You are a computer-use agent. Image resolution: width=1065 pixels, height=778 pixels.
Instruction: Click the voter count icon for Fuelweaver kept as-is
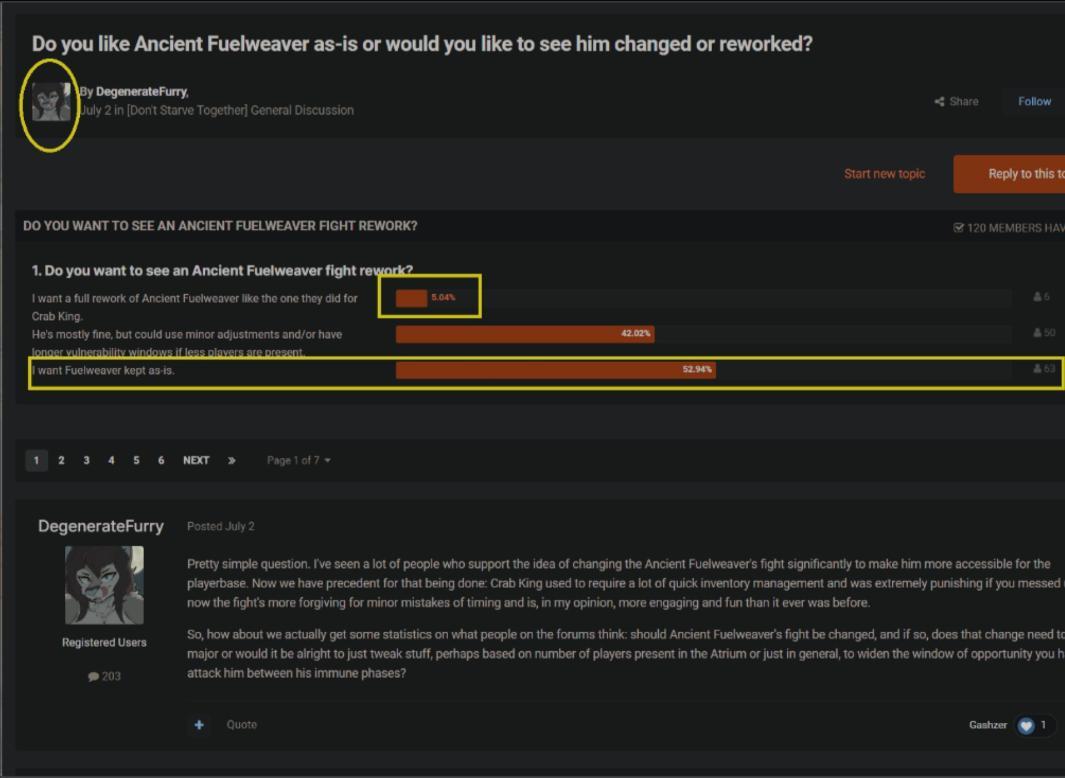coord(1037,369)
